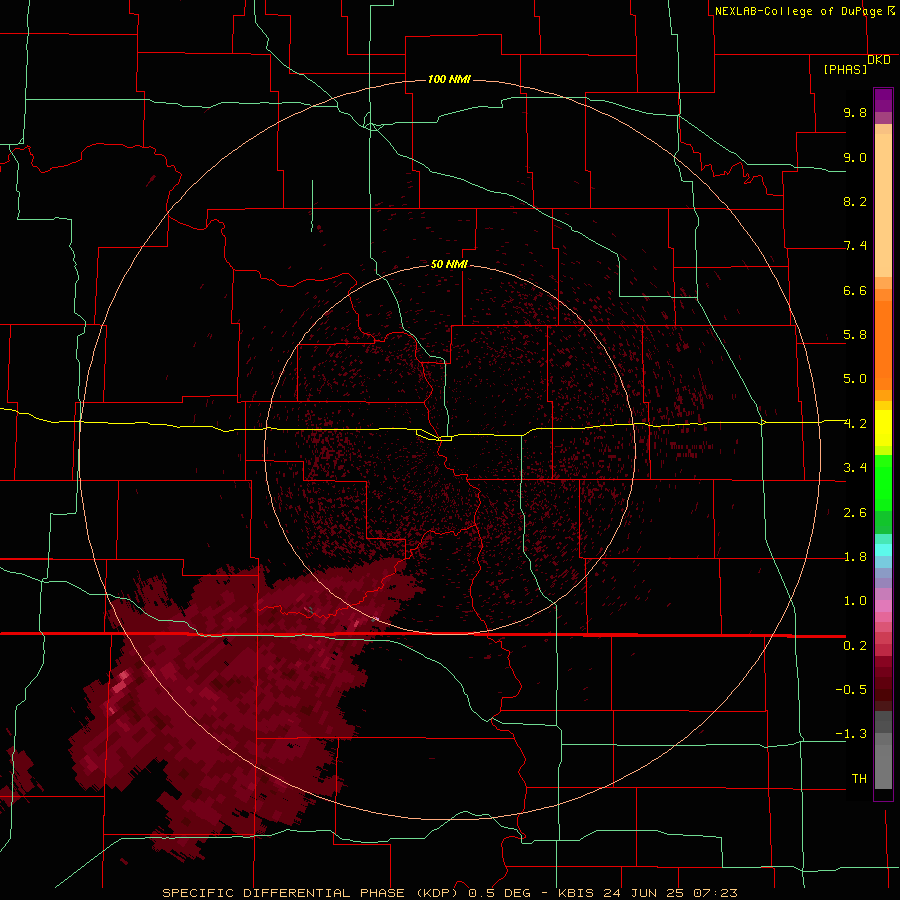The image size is (900, 900).
Task: Select the -0.5 scale label
Action: (x=851, y=690)
